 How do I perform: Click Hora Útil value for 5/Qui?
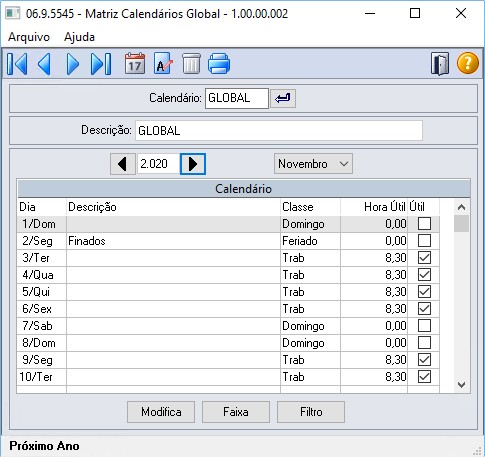coord(374,292)
